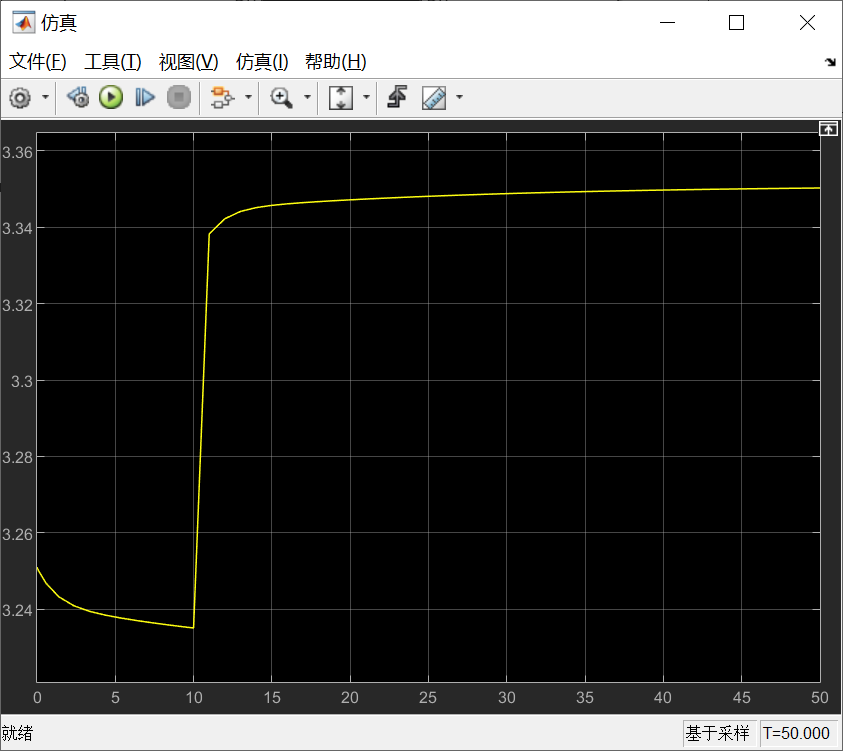The width and height of the screenshot is (843, 751).
Task: Open the scope configuration properties gear
Action: point(20,98)
